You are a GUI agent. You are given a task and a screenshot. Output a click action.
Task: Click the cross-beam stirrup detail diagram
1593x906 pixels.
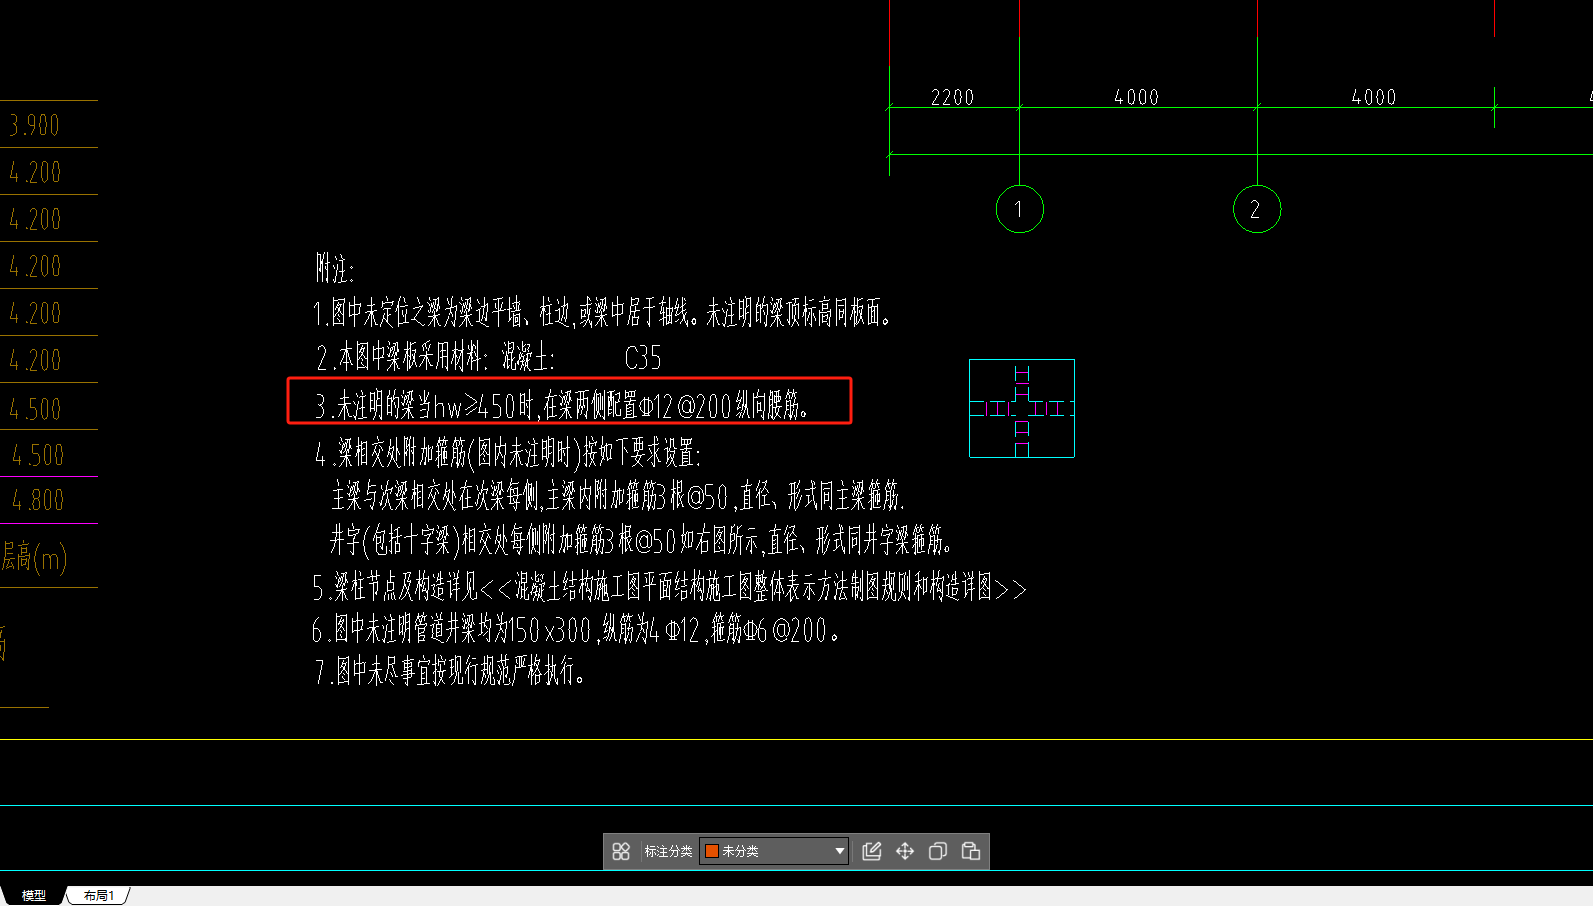pos(1022,408)
